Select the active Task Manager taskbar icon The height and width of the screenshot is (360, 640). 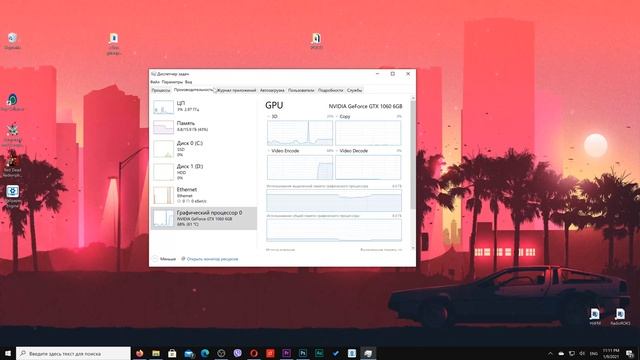click(x=368, y=353)
